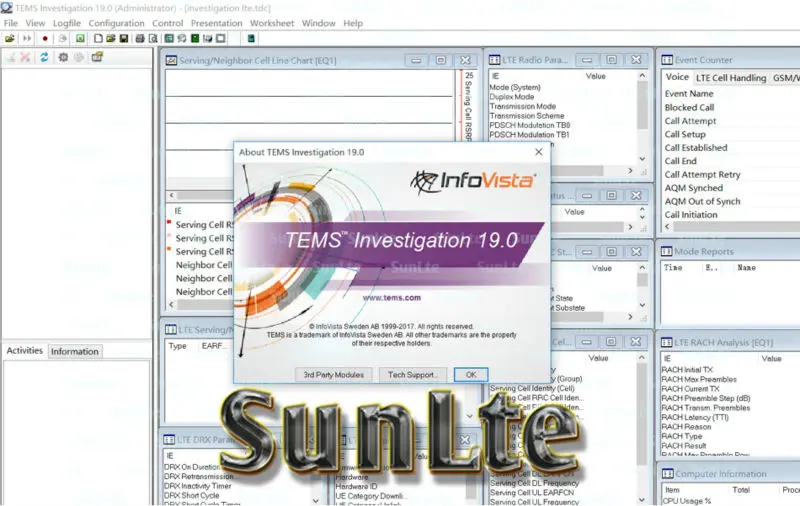The height and width of the screenshot is (506, 800).
Task: Click the dark green panel toolbar icon
Action: pyautogui.click(x=195, y=39)
